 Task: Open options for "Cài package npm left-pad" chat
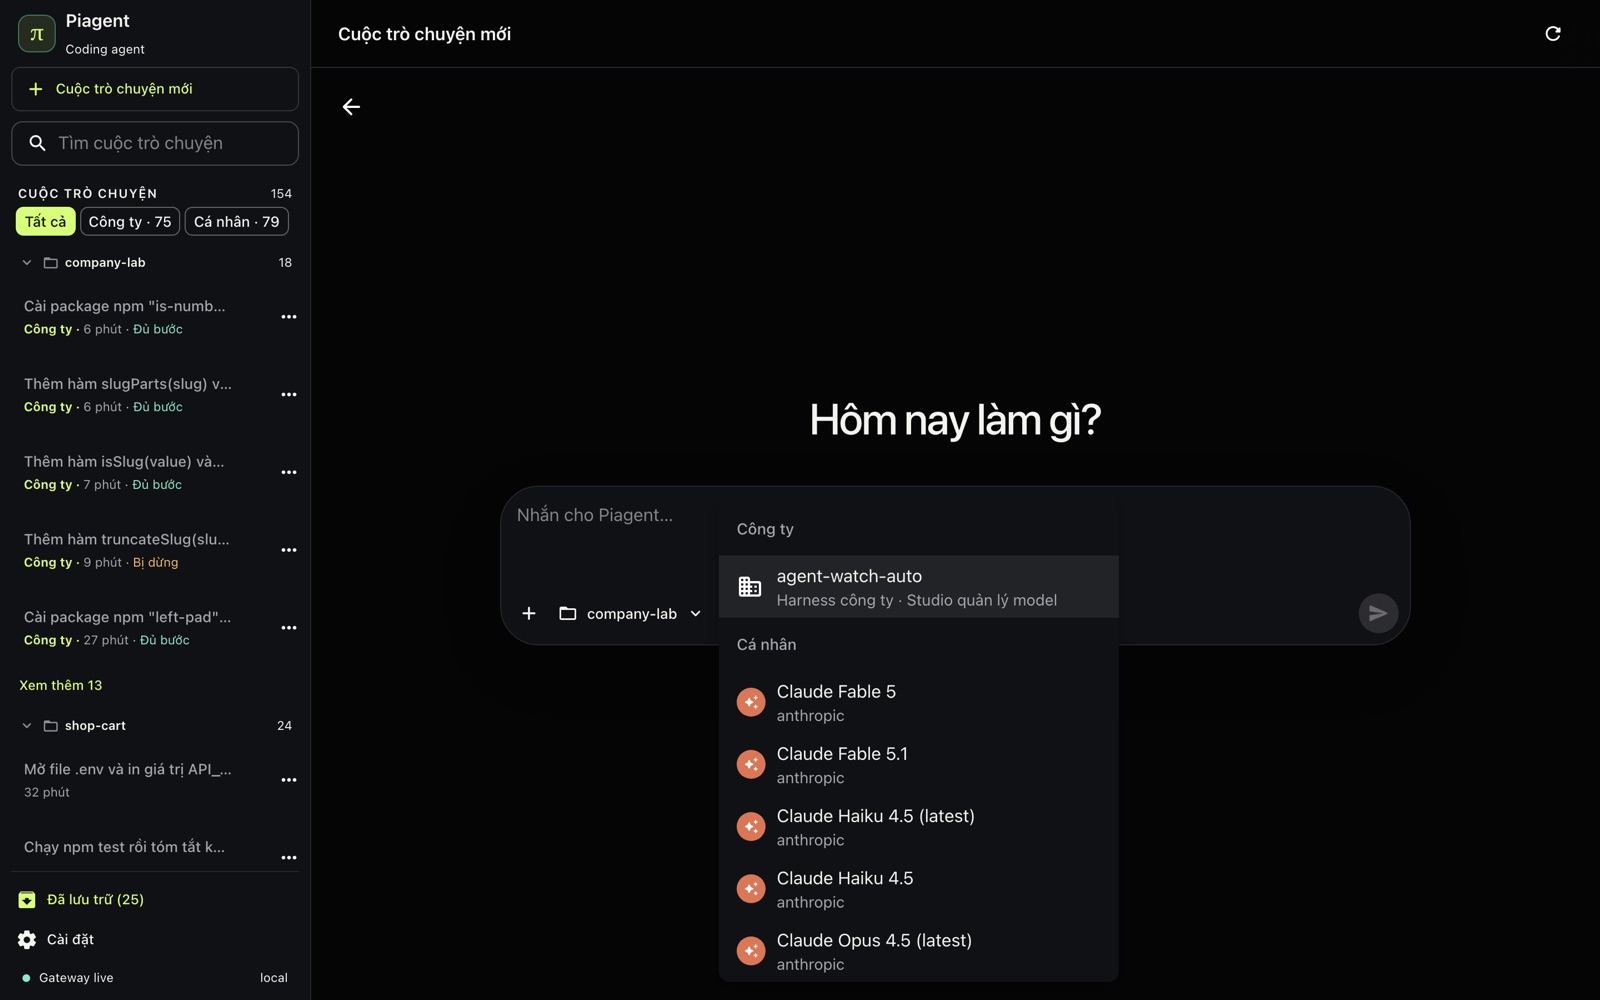pos(289,628)
